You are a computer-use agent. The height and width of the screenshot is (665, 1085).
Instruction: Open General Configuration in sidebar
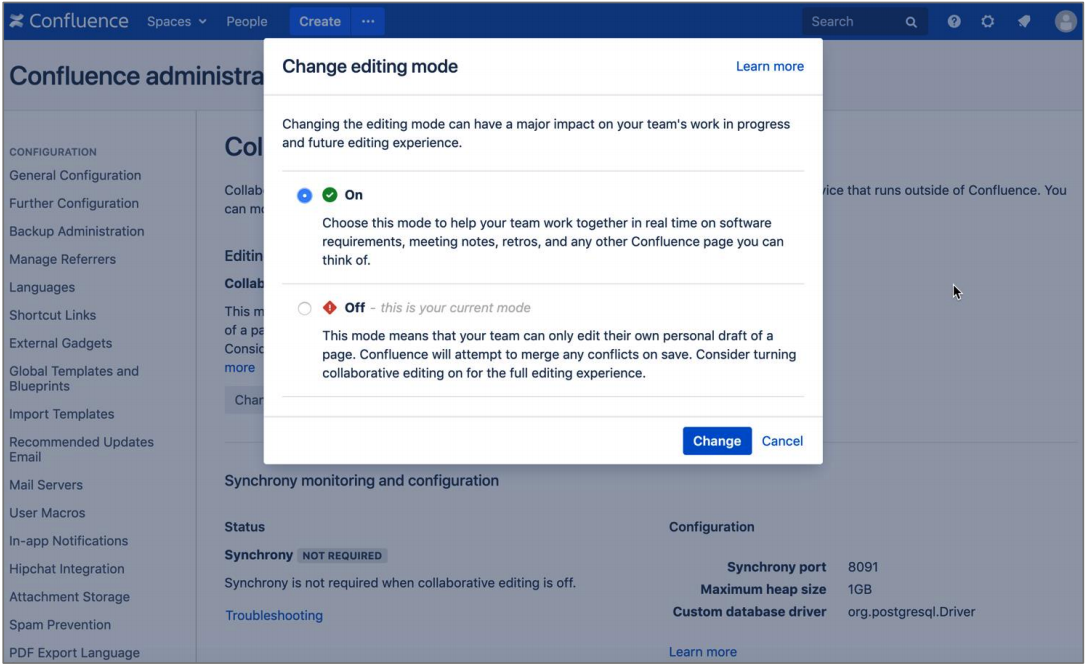click(75, 175)
